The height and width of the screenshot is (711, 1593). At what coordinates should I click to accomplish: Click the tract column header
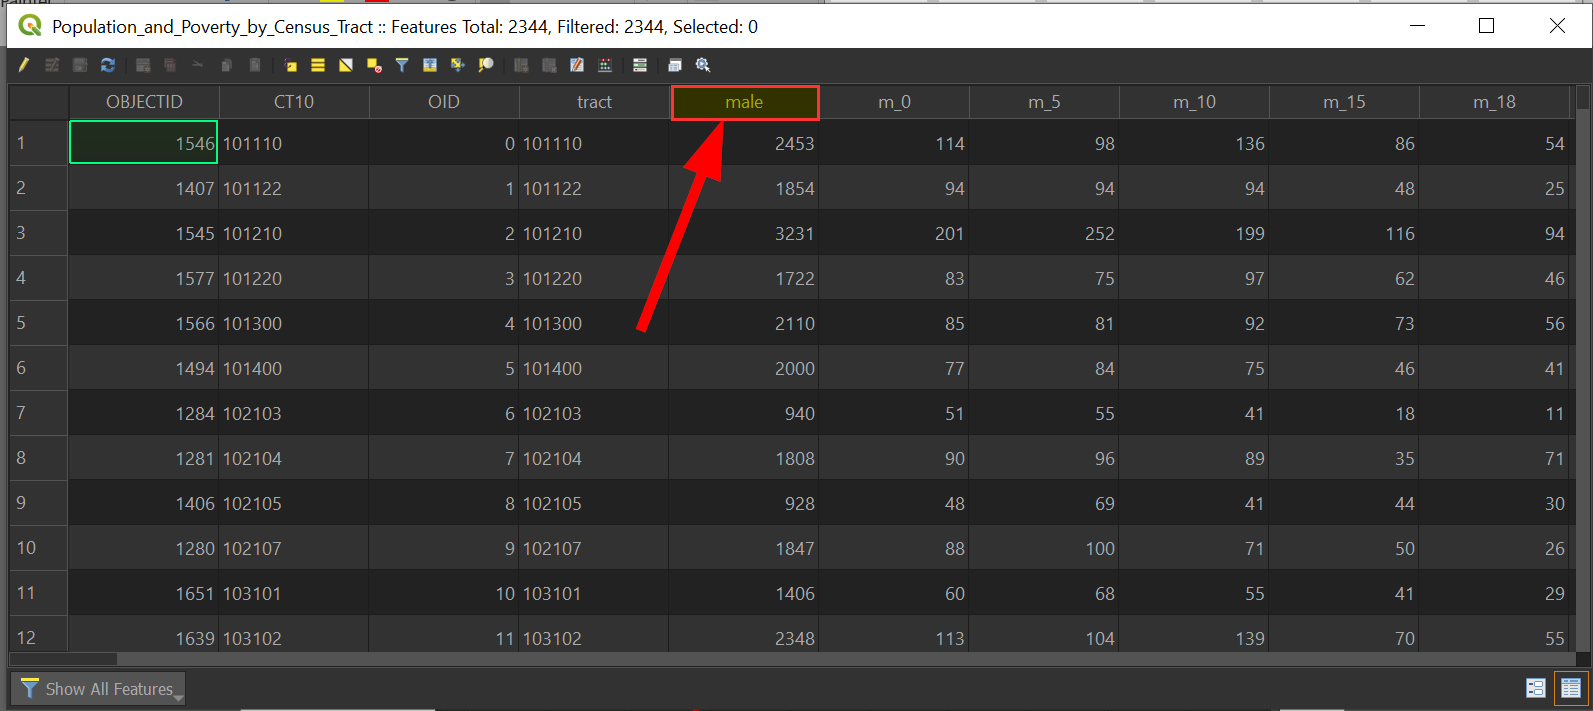click(594, 102)
